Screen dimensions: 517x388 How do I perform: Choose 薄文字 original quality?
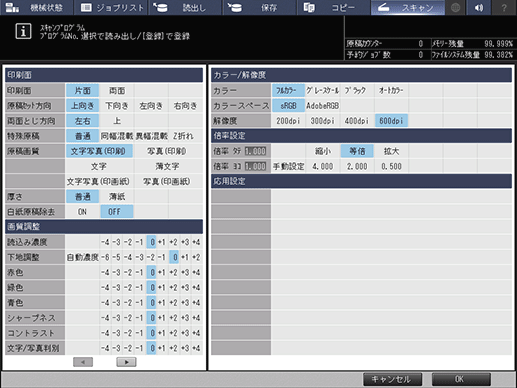(x=168, y=166)
